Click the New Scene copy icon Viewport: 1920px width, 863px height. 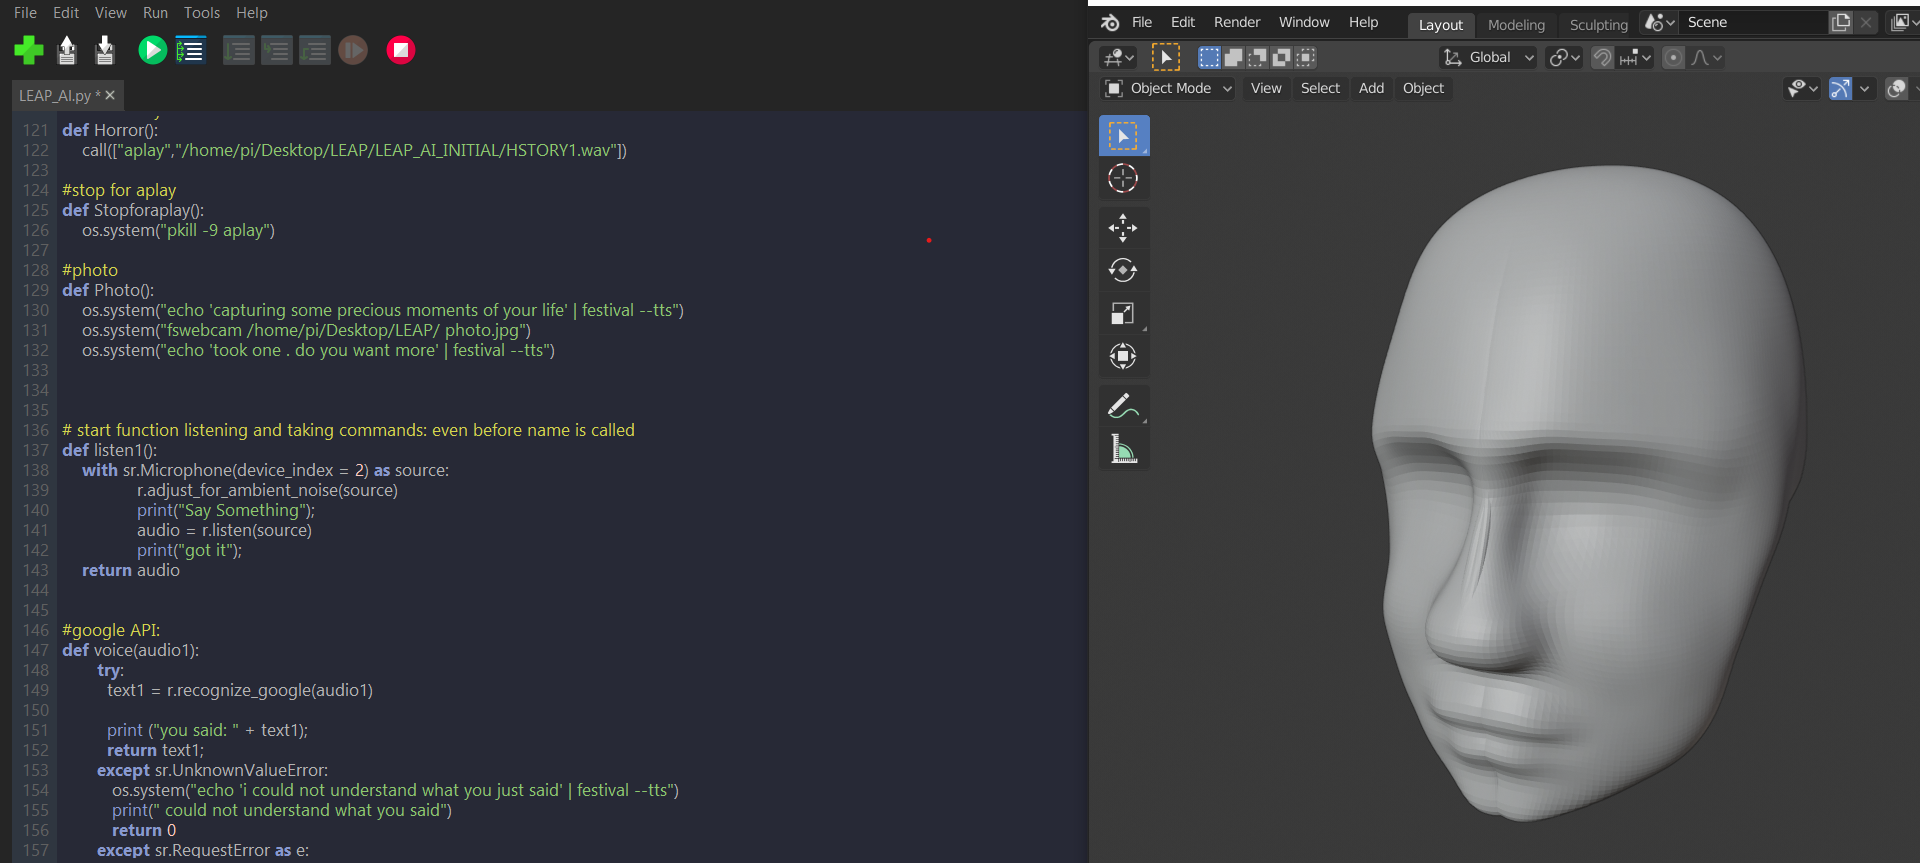click(1840, 22)
